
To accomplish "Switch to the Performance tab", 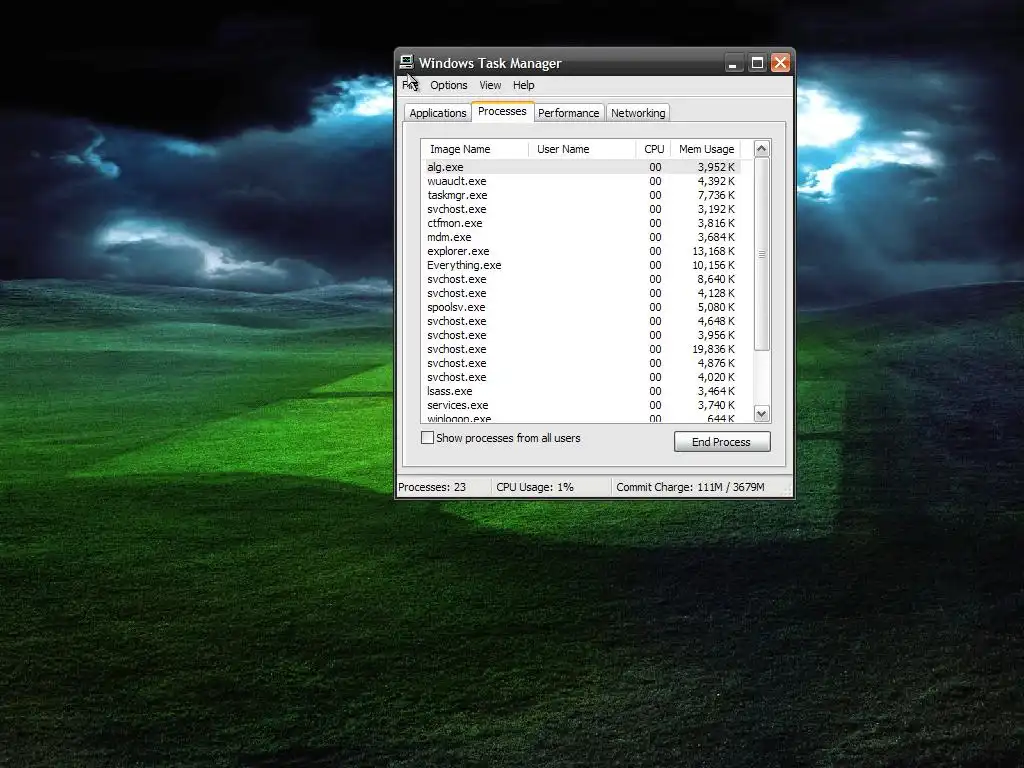I will (569, 113).
